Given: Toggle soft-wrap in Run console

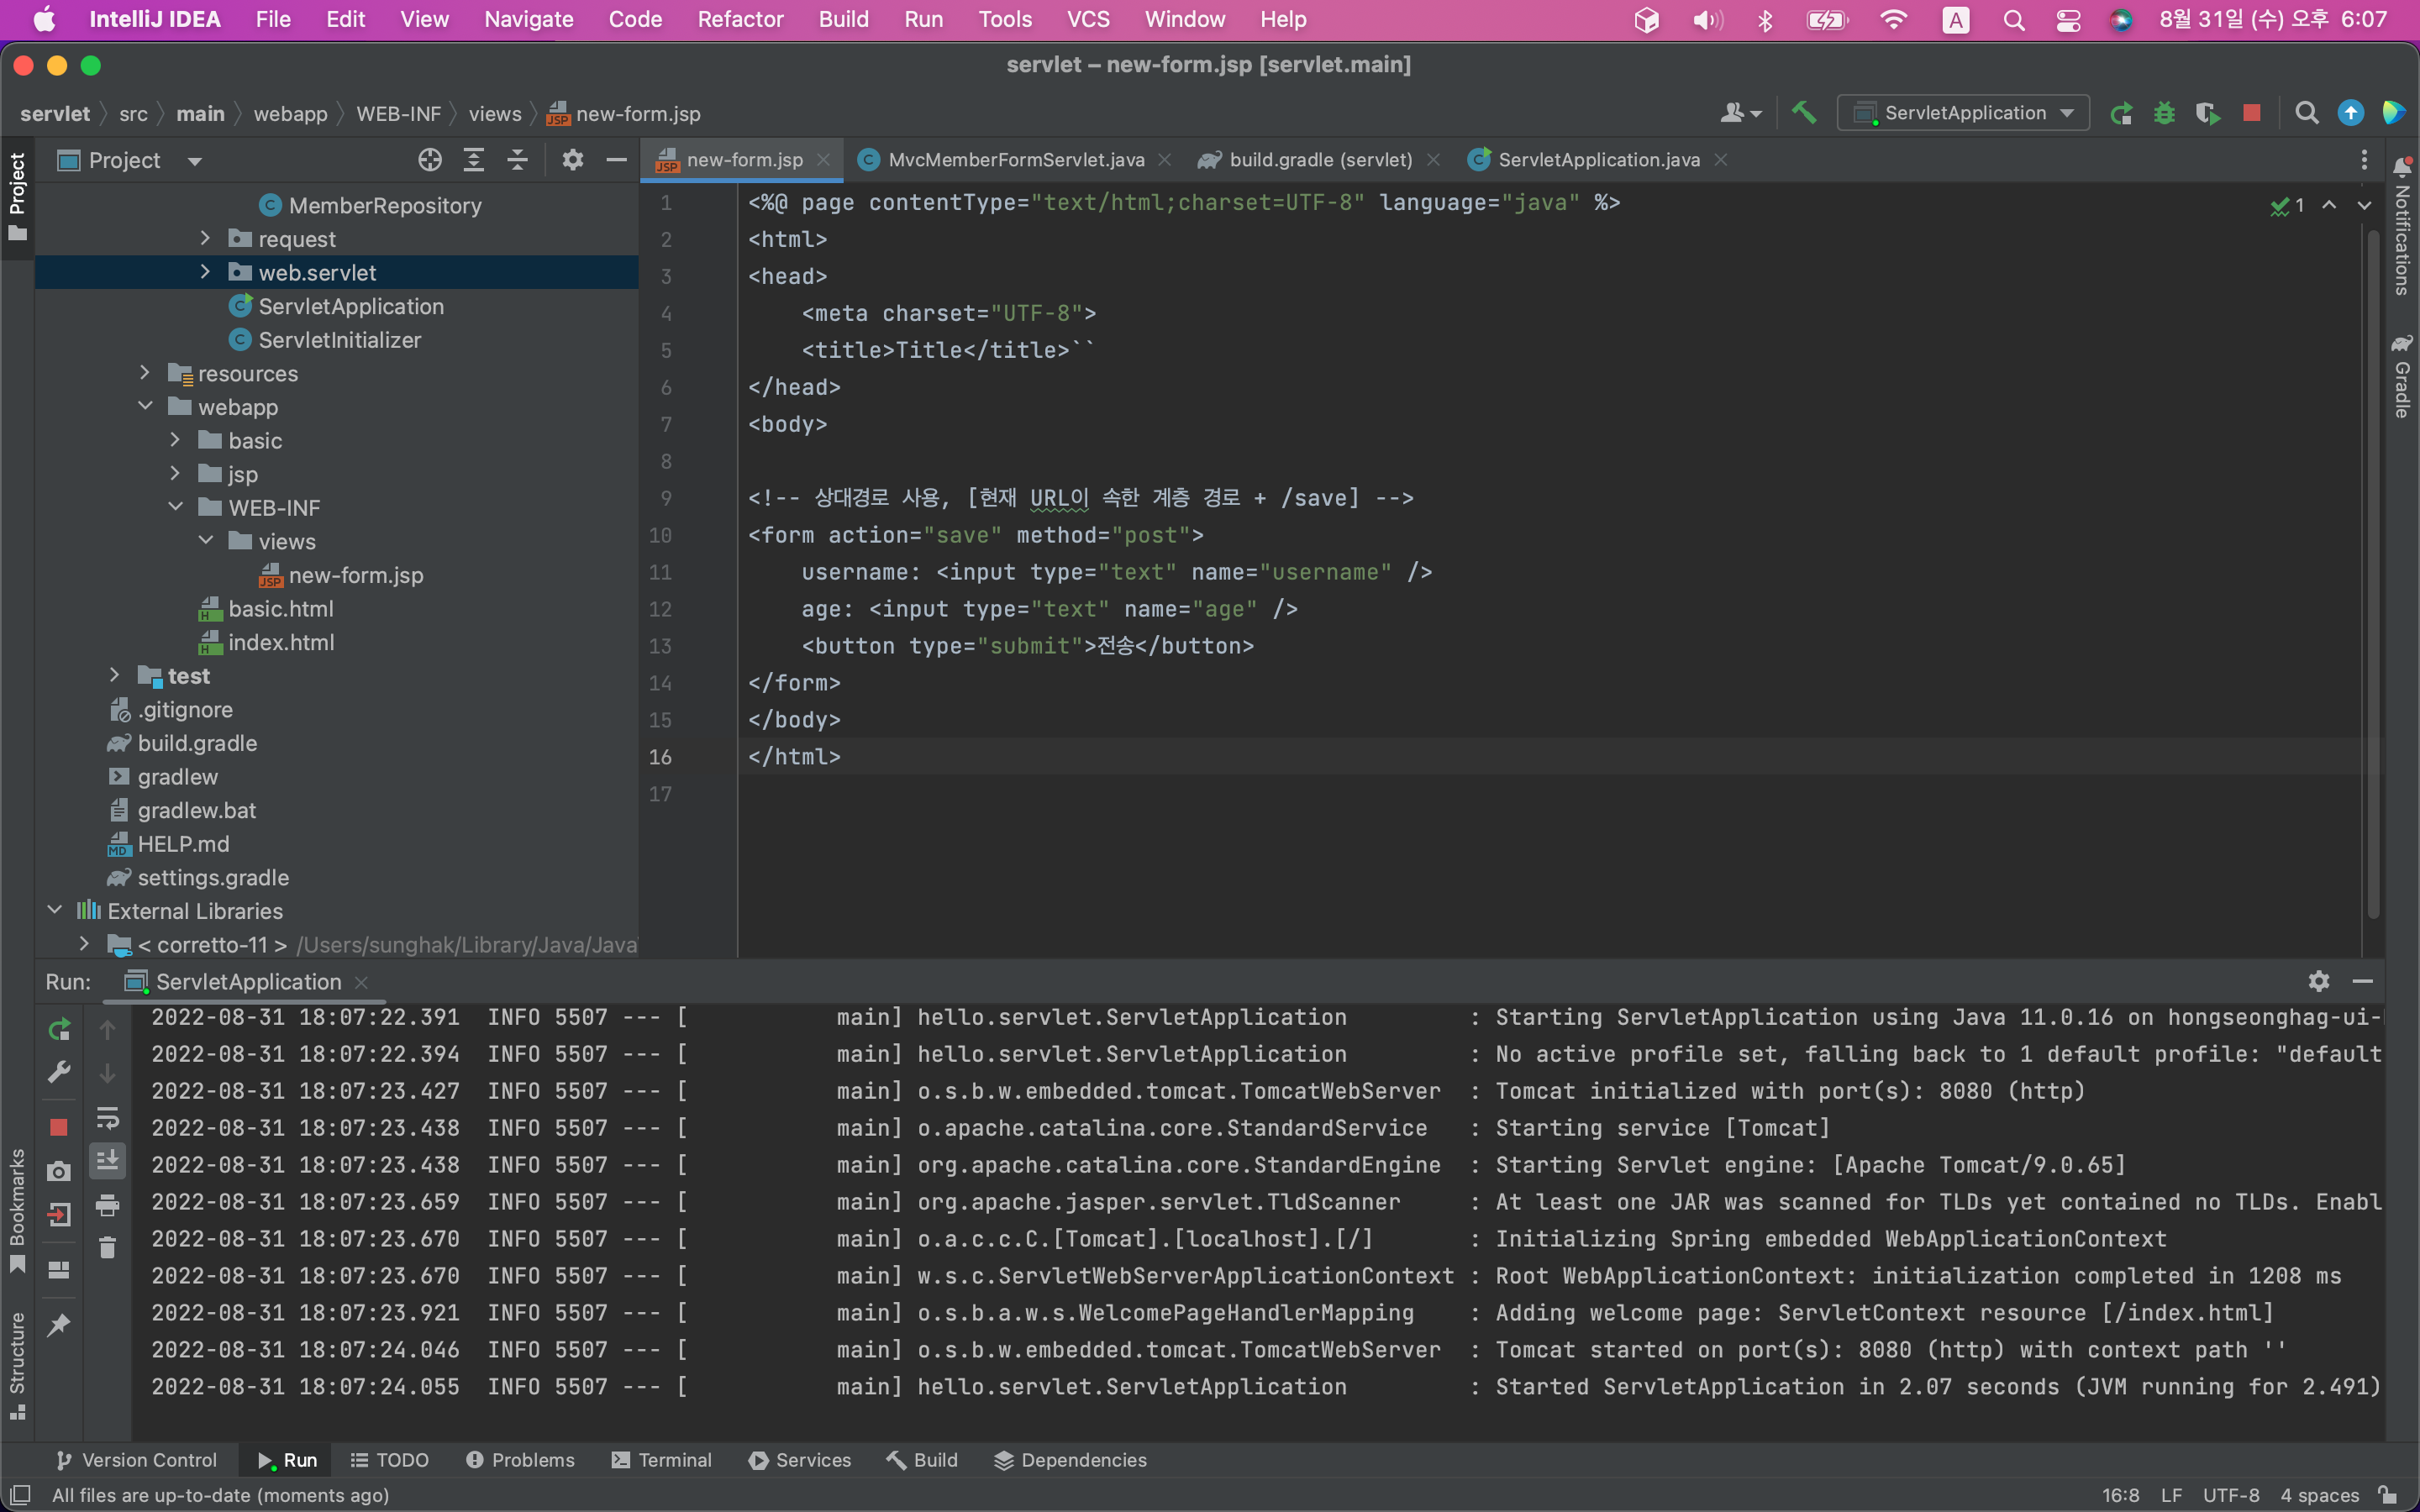Looking at the screenshot, I should (x=107, y=1117).
